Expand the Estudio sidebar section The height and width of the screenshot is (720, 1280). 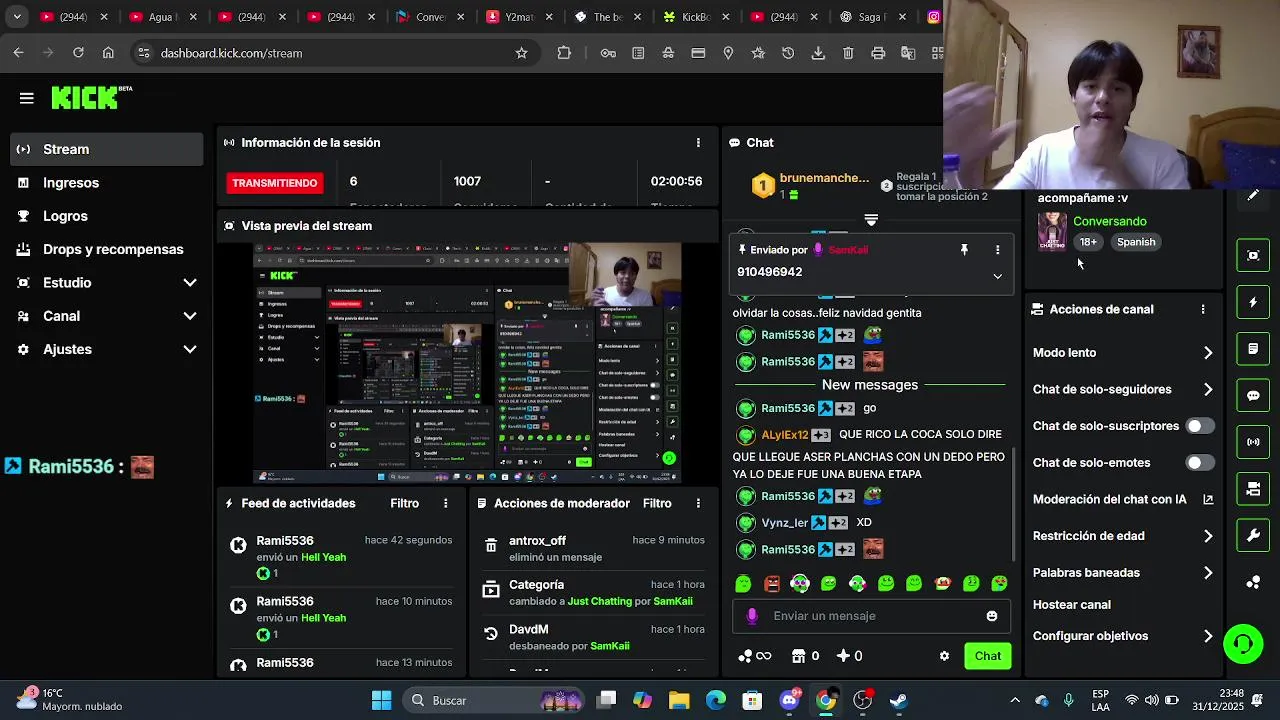(x=106, y=283)
